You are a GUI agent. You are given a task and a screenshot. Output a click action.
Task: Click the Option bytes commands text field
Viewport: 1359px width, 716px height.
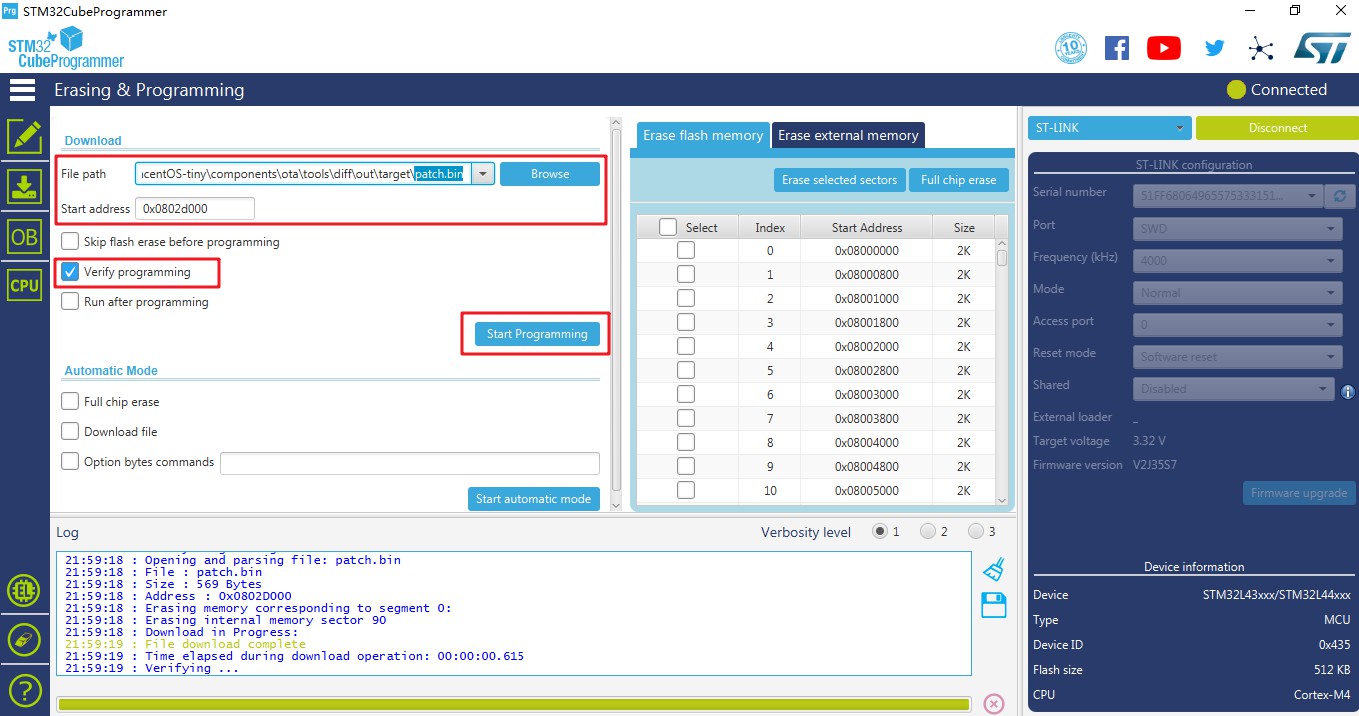[410, 462]
